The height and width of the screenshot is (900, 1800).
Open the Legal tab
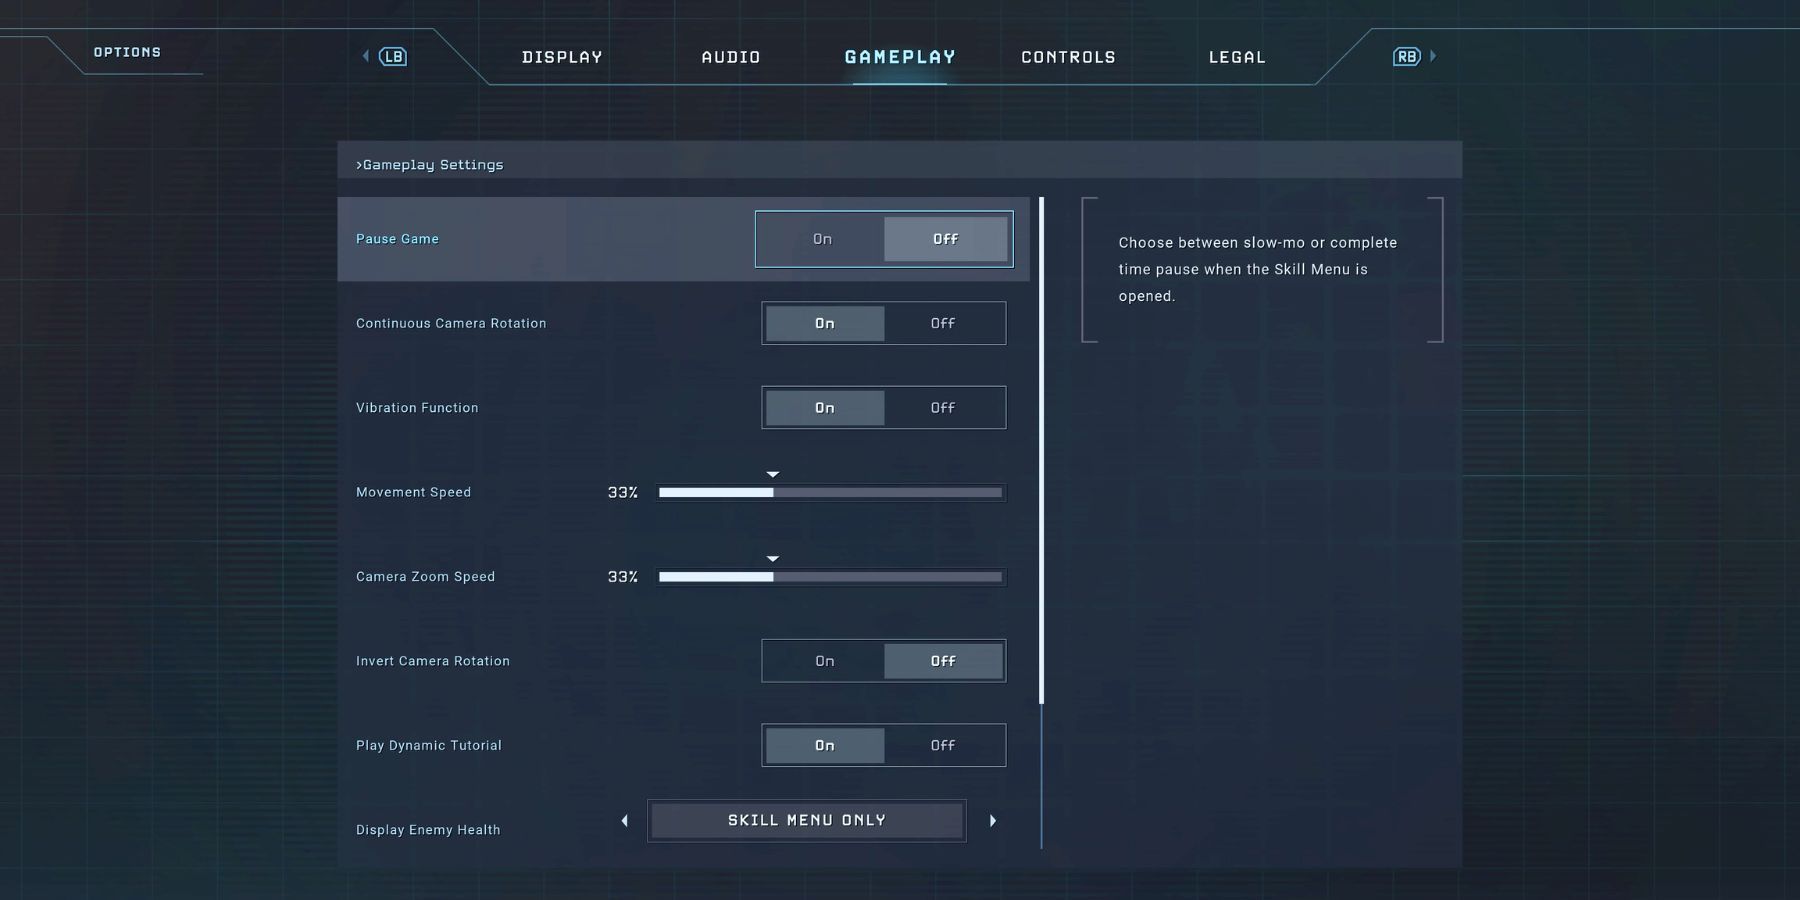(1237, 57)
